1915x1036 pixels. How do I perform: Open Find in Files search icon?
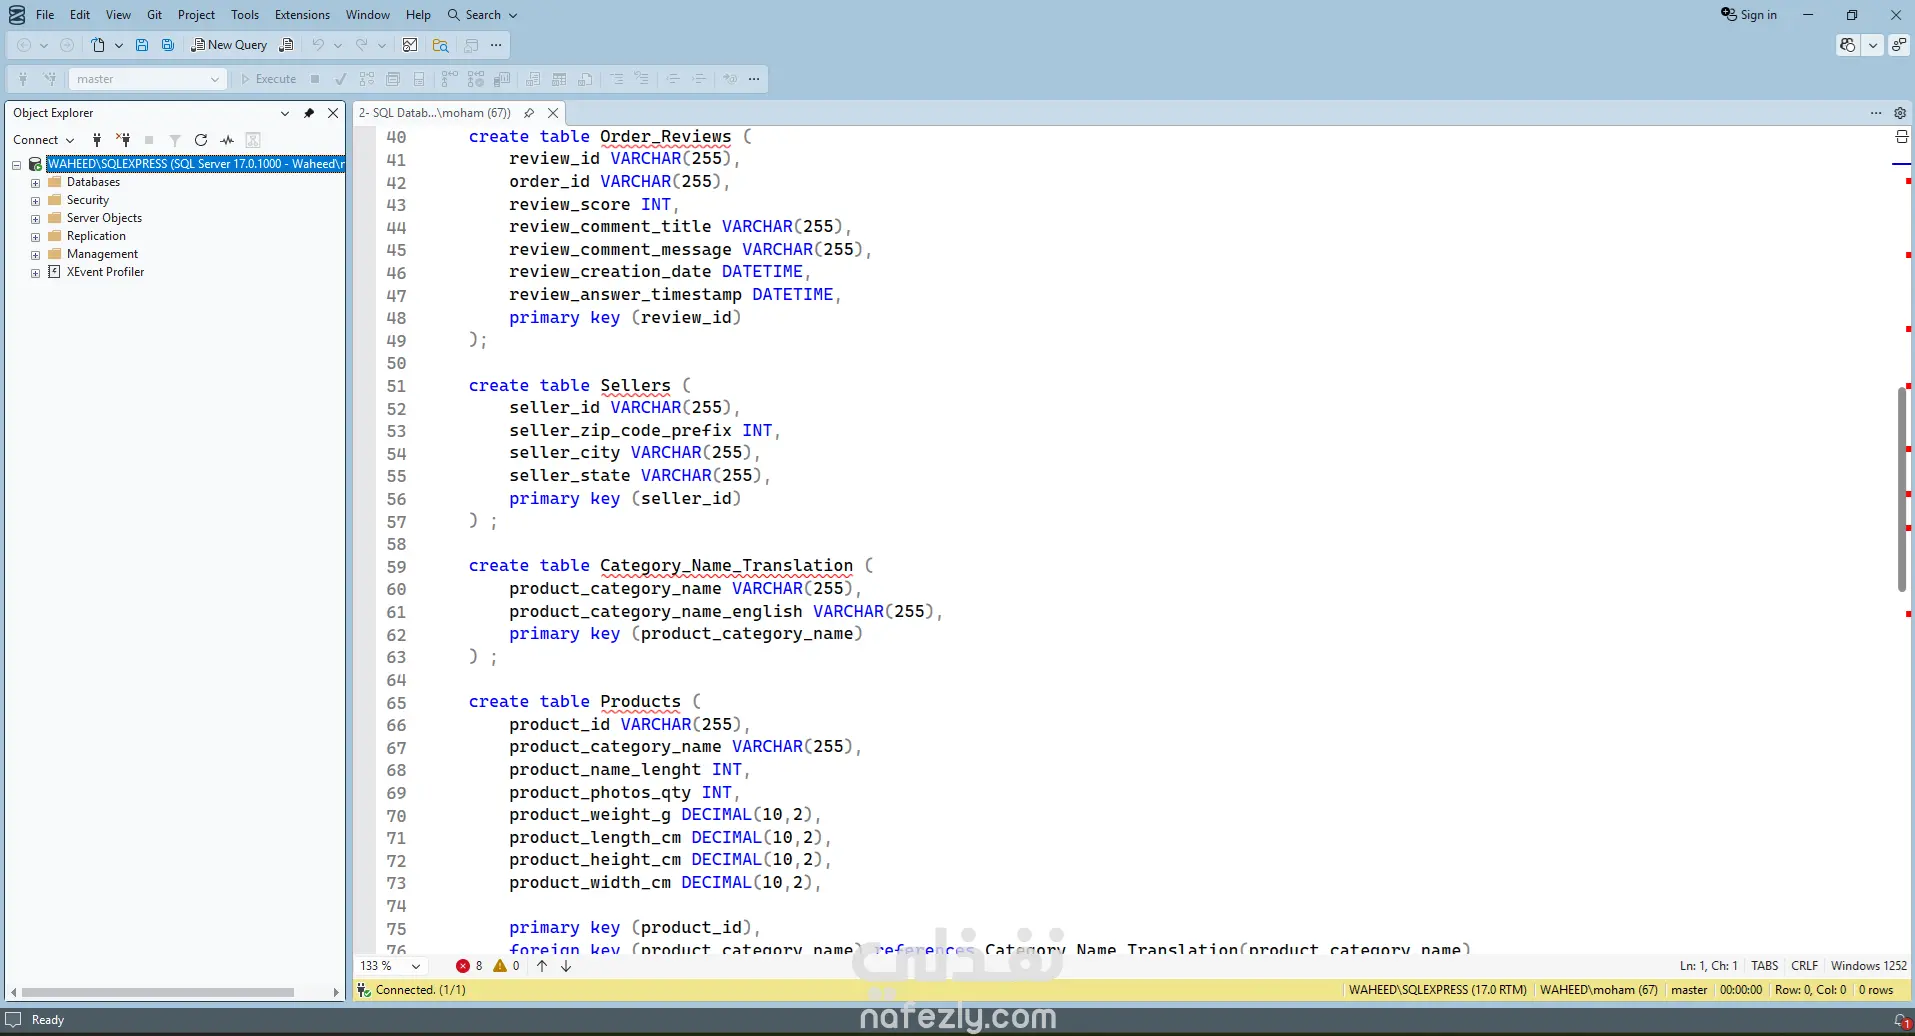(x=440, y=45)
